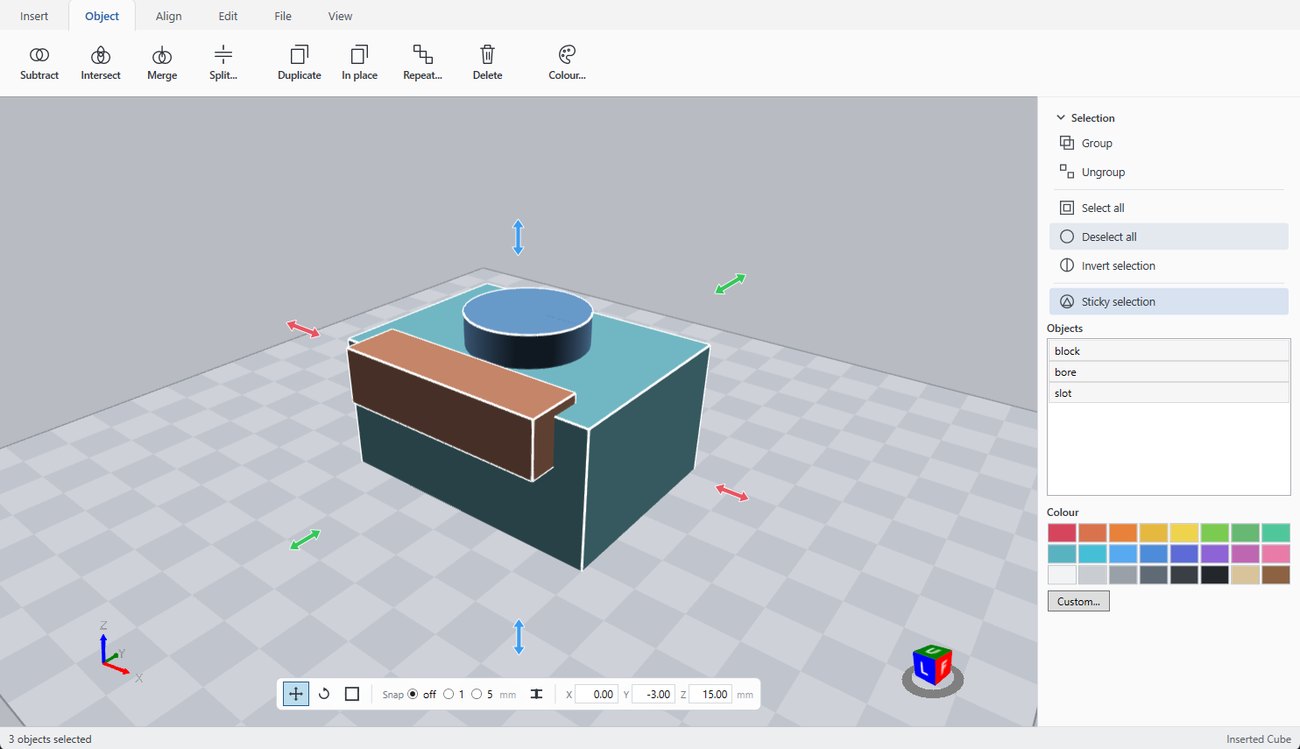The image size is (1300, 749).
Task: Pick the black colour swatch
Action: pos(1215,575)
